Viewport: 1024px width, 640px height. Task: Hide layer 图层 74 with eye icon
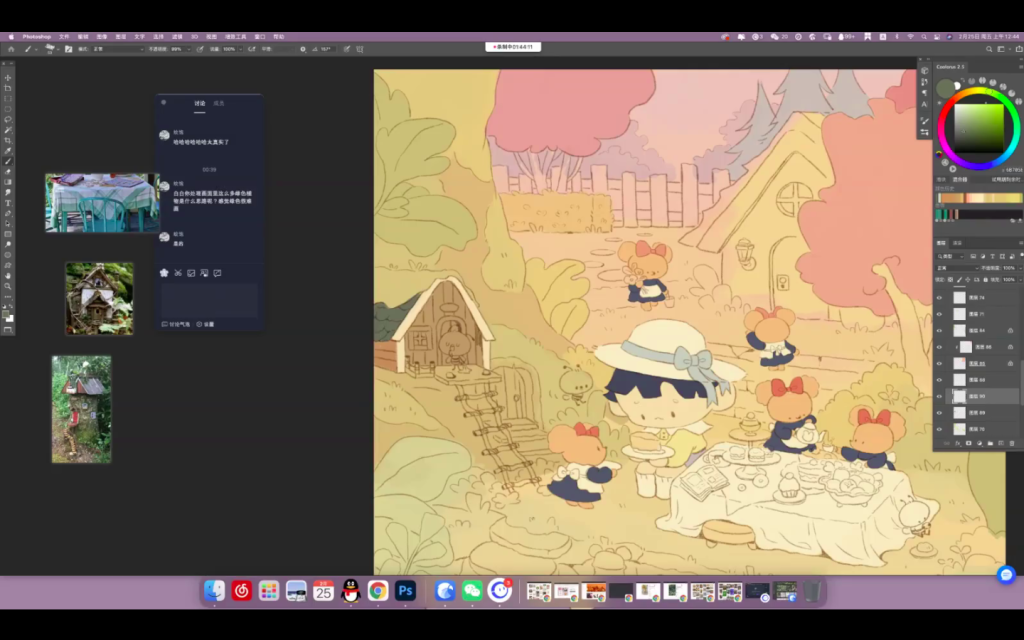tap(939, 298)
